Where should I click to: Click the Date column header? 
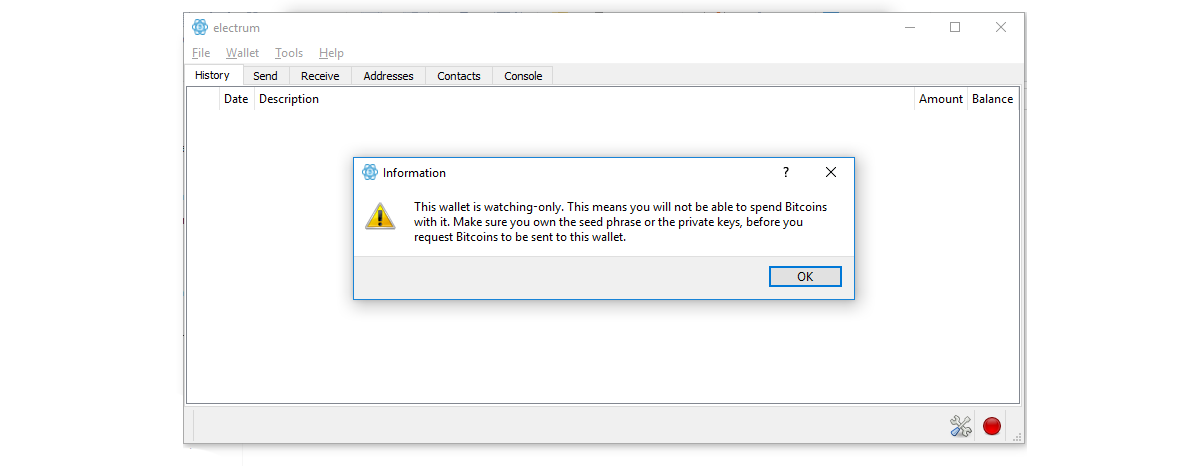tap(237, 99)
